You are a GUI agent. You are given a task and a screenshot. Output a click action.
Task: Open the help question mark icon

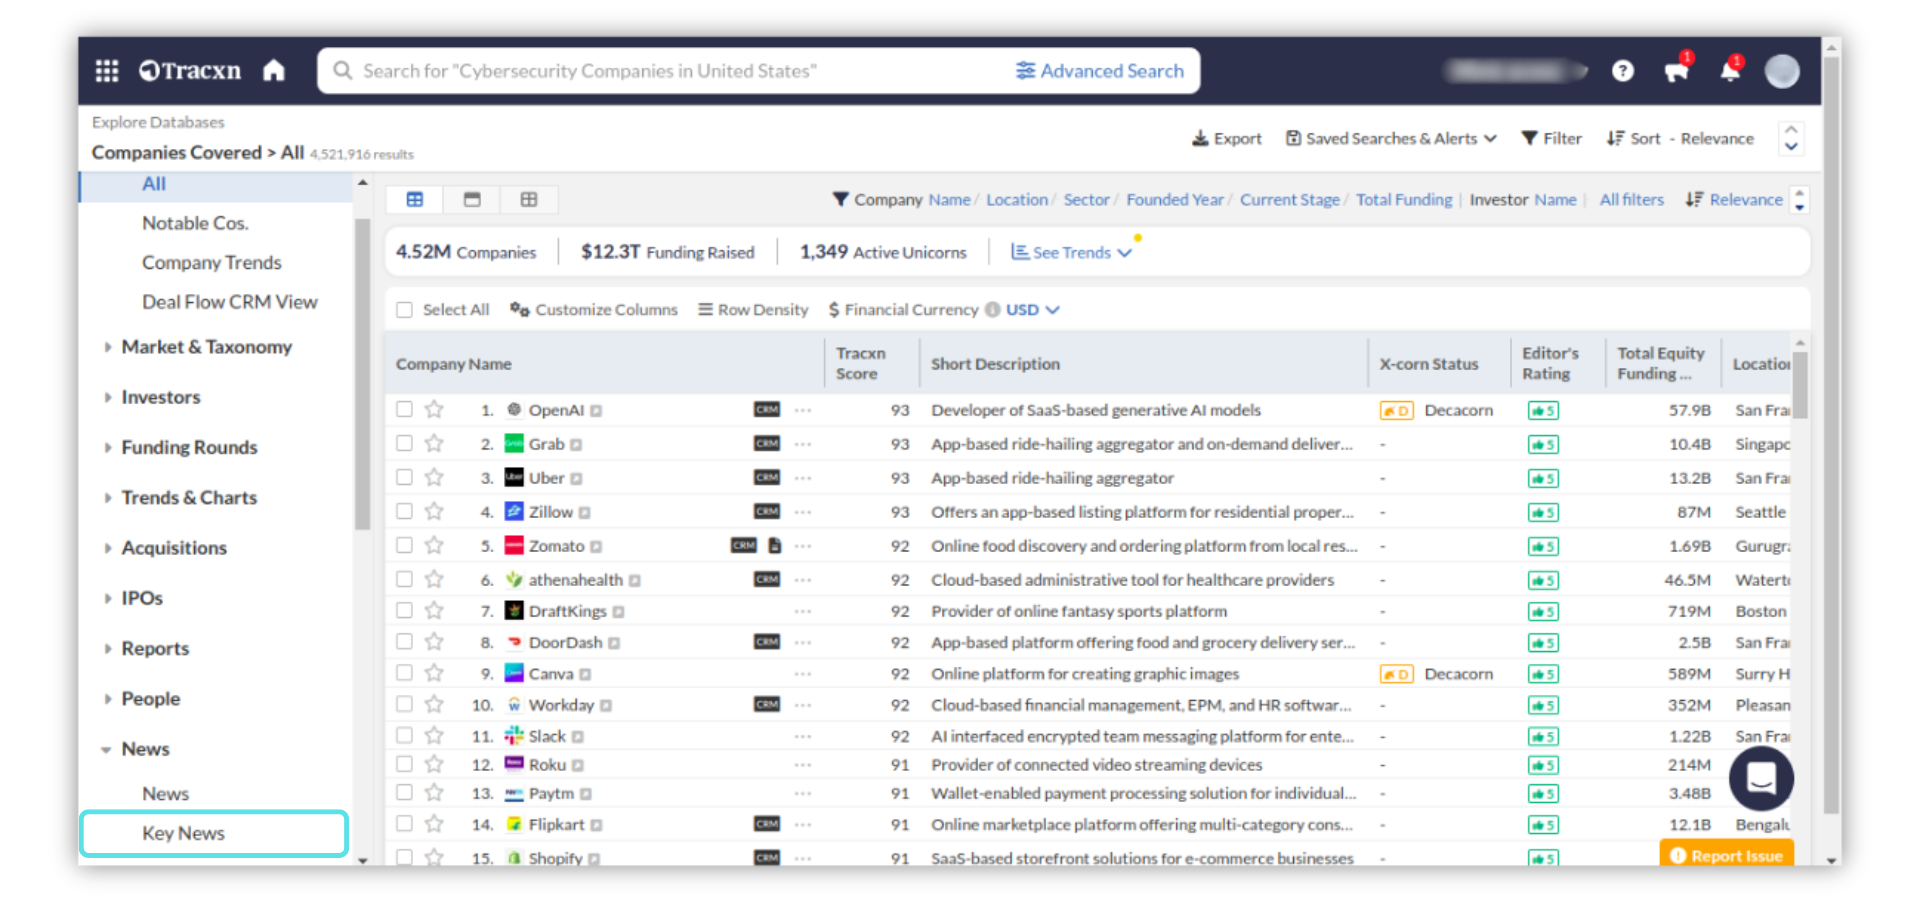point(1623,71)
